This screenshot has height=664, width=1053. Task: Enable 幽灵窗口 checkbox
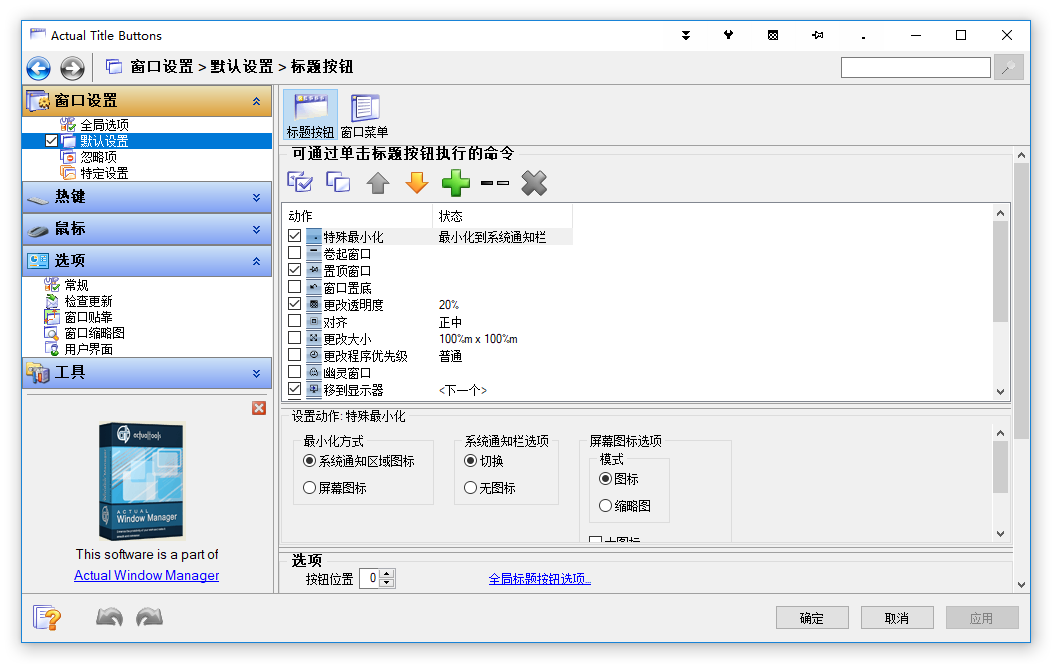[x=294, y=372]
